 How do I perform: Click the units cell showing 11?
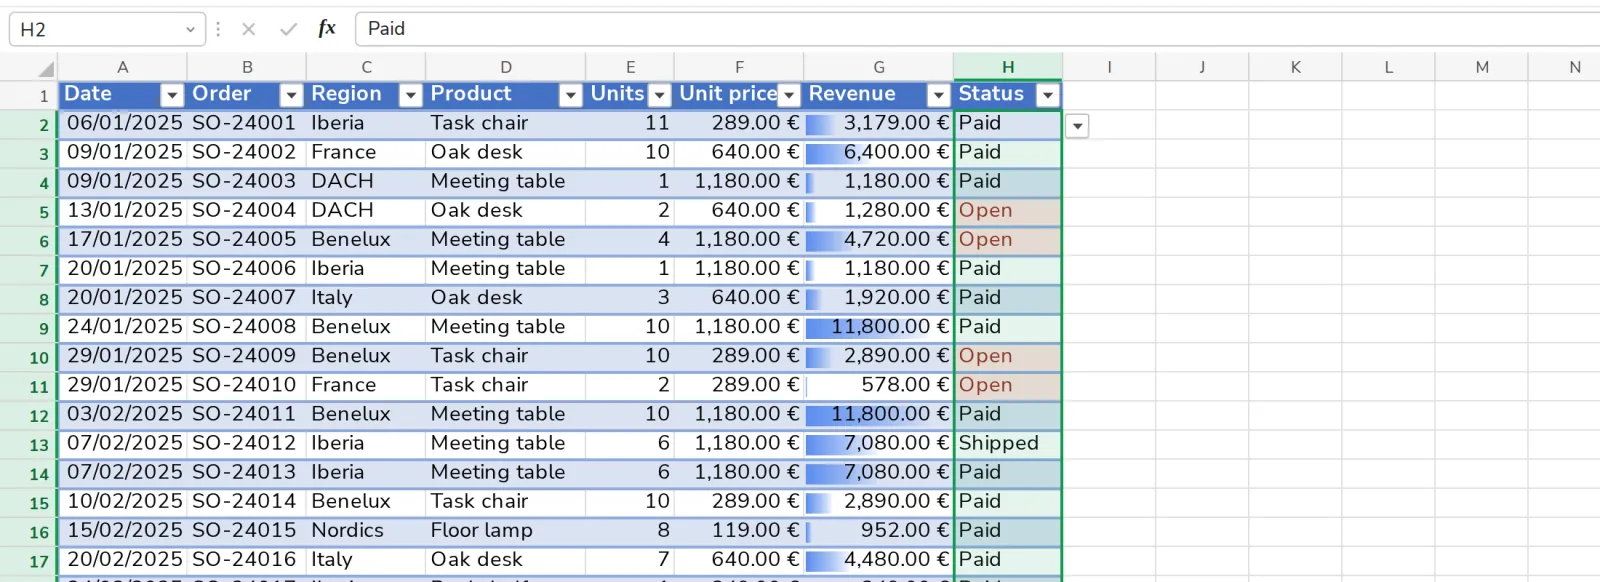[x=630, y=124]
